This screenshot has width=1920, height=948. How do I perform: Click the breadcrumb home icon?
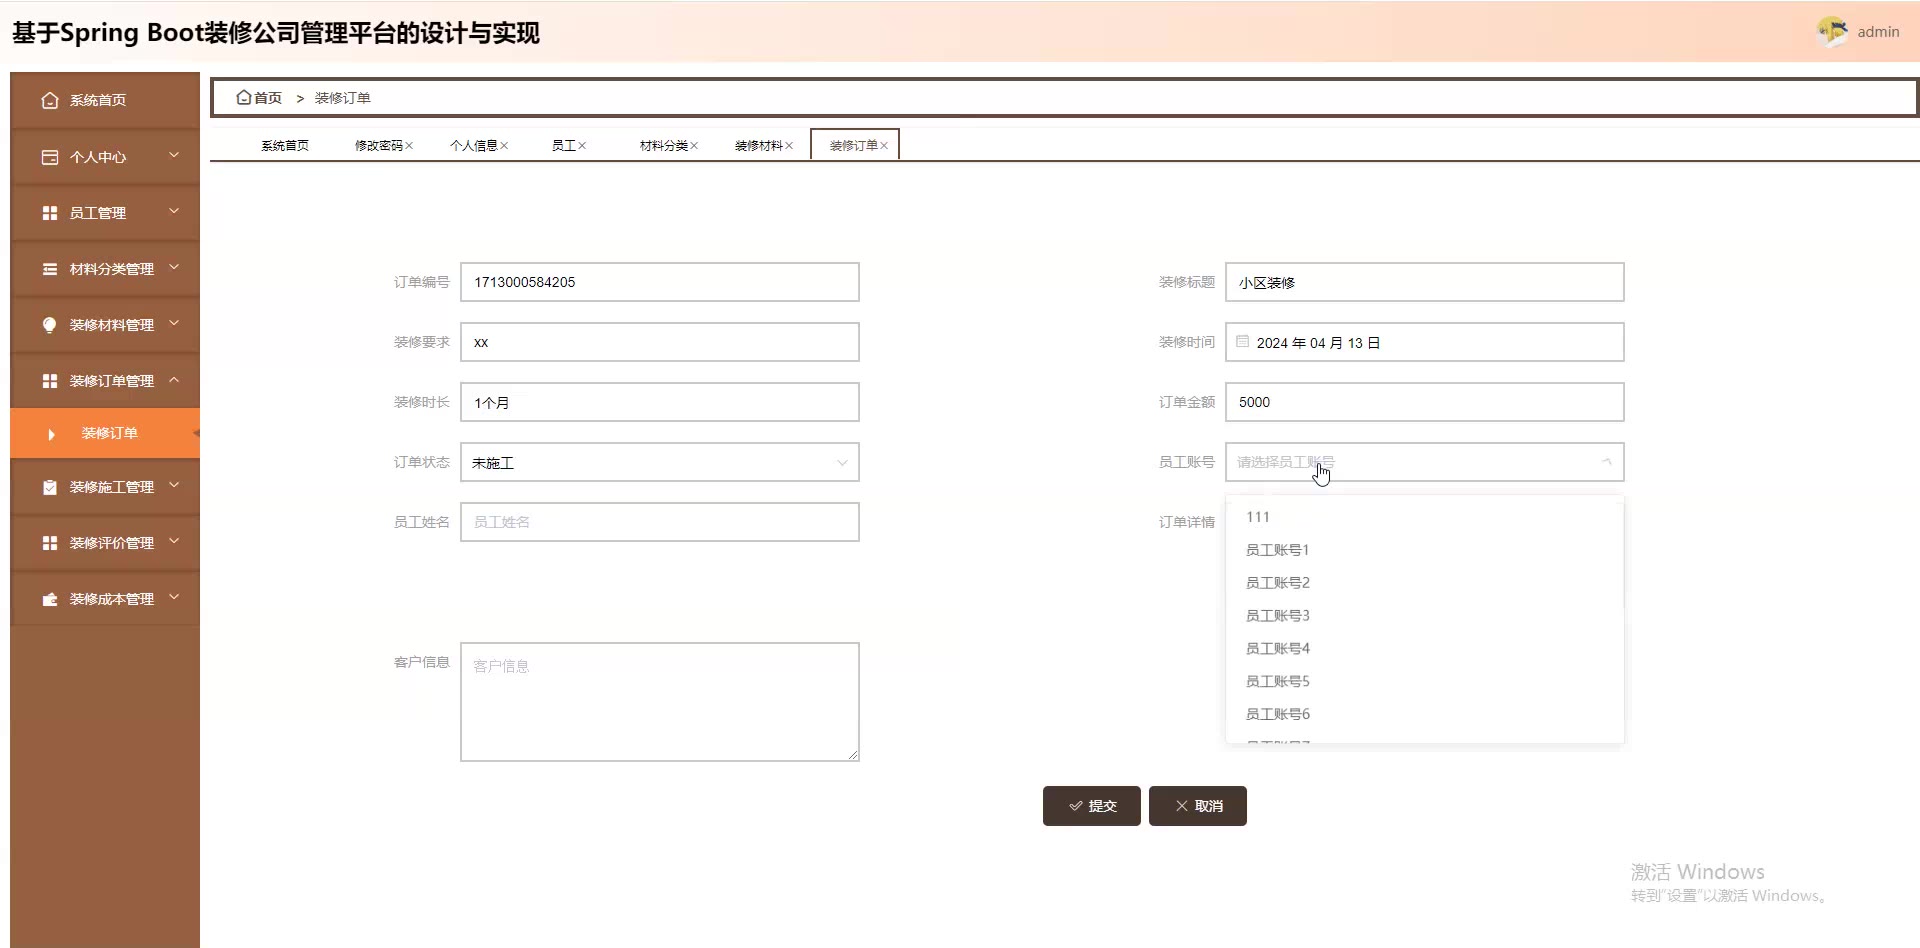[243, 97]
